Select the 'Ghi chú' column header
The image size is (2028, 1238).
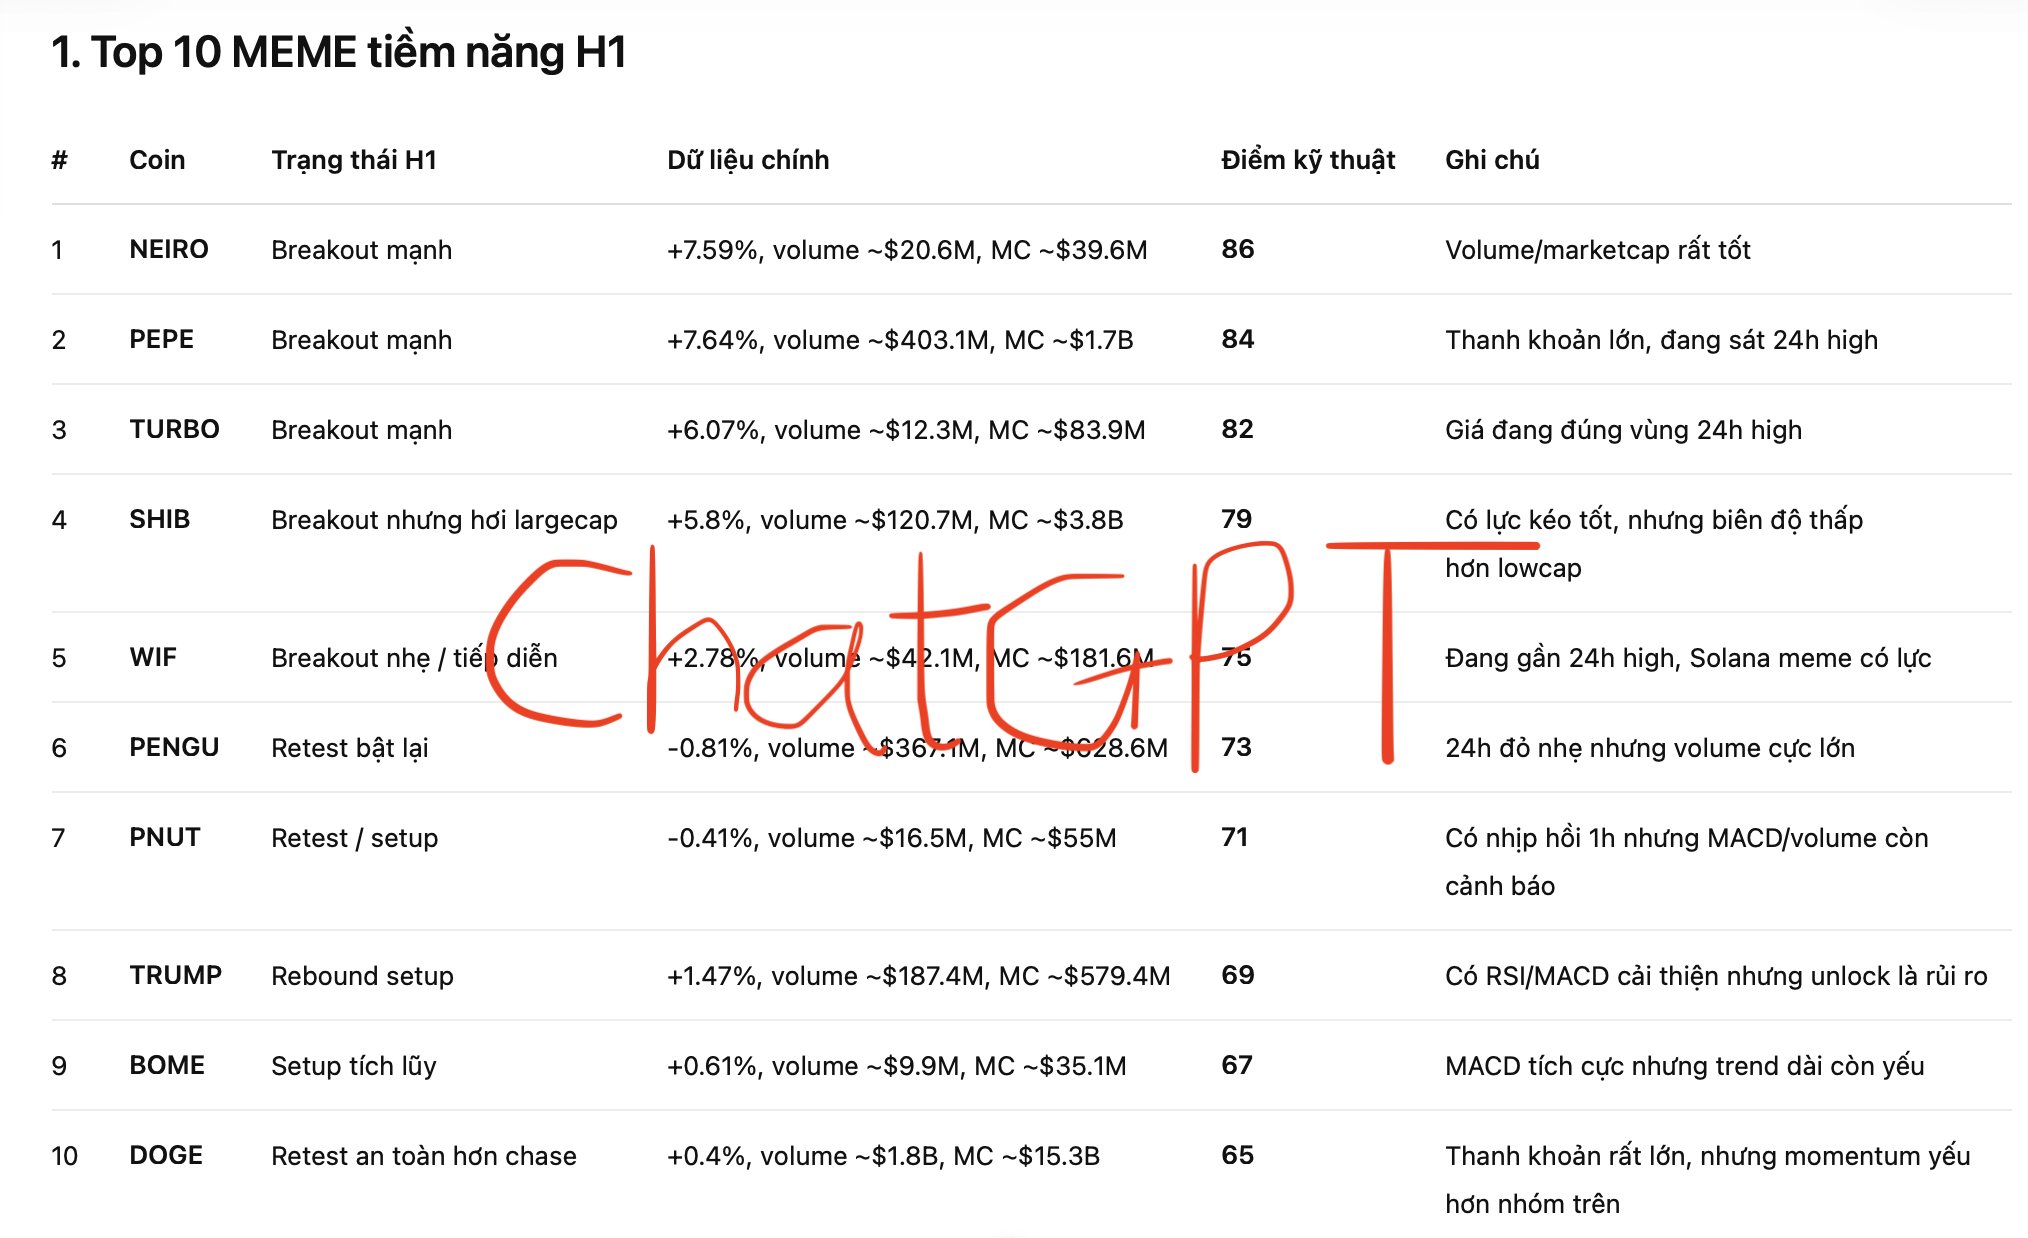click(1492, 160)
